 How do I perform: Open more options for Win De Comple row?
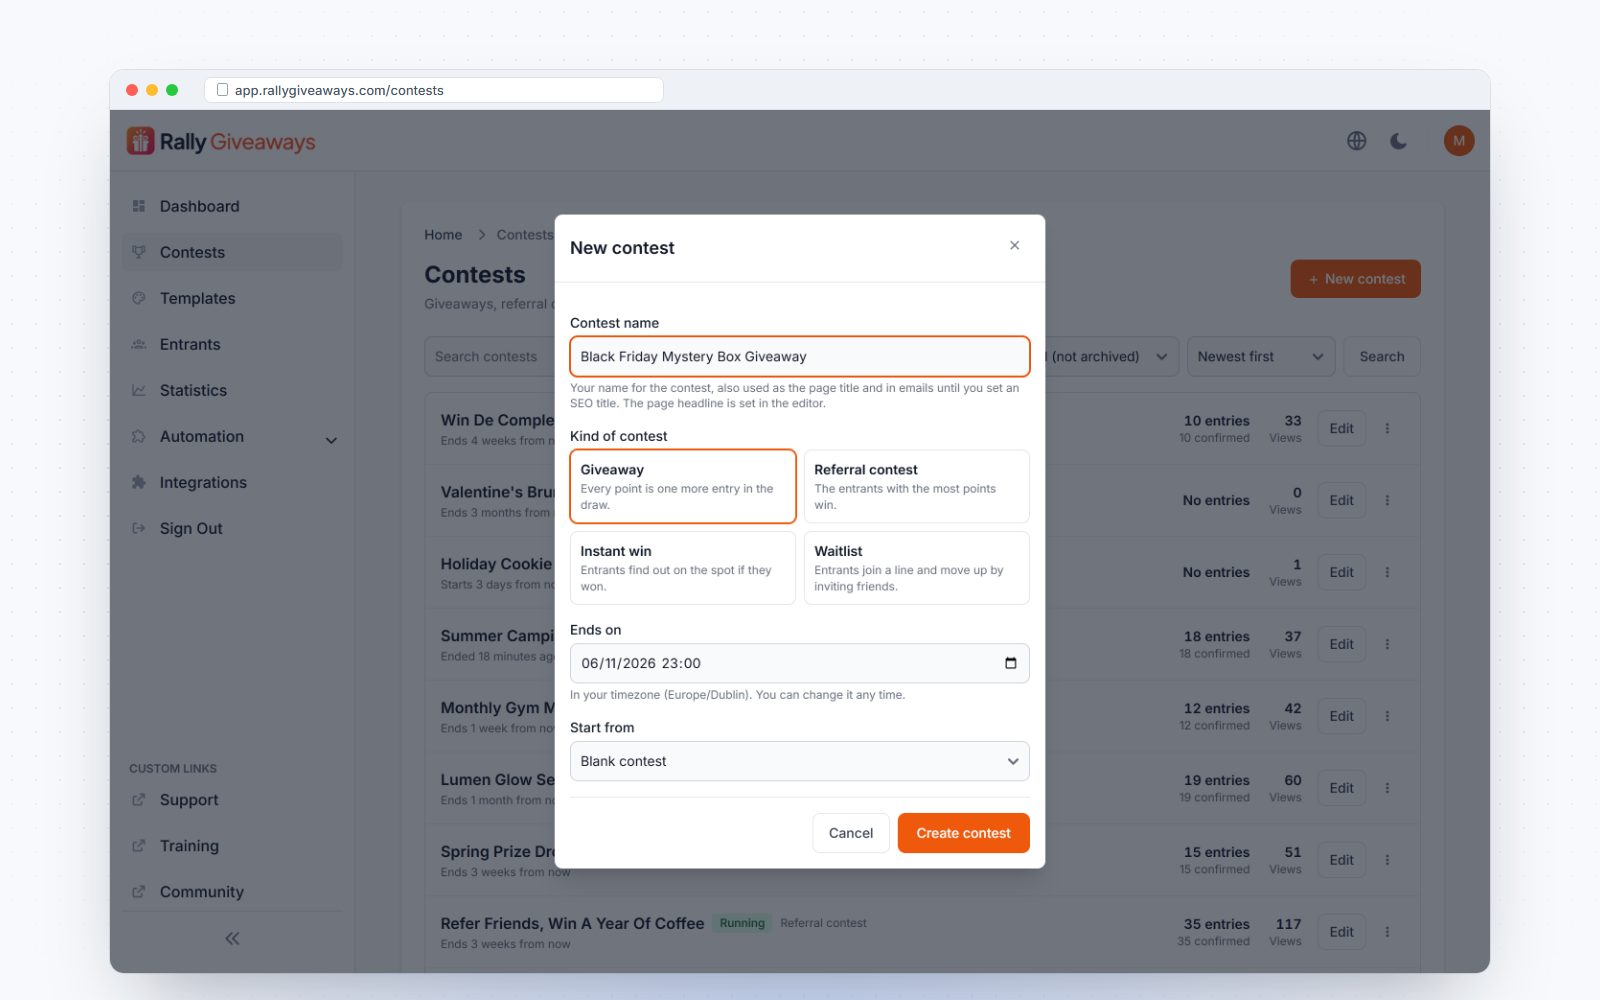1387,428
